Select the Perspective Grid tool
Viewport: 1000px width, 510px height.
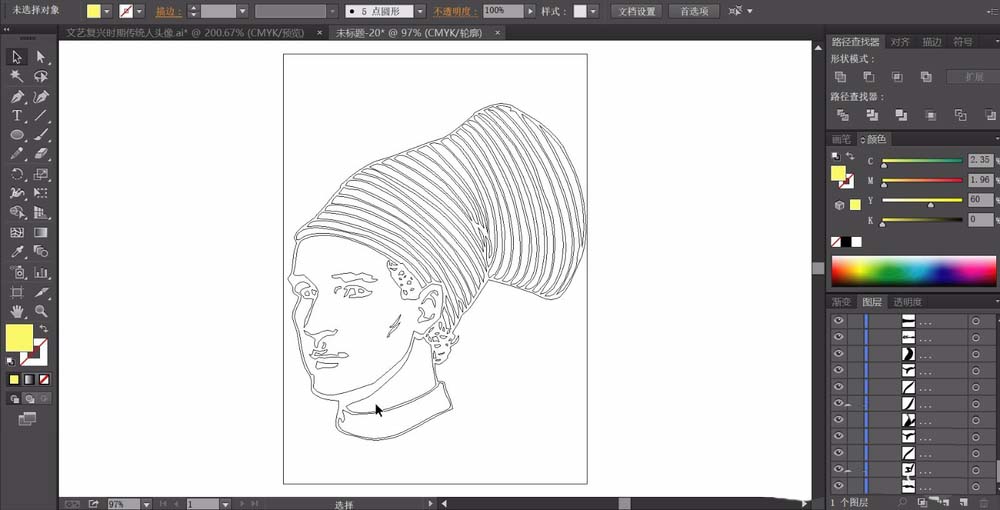41,213
